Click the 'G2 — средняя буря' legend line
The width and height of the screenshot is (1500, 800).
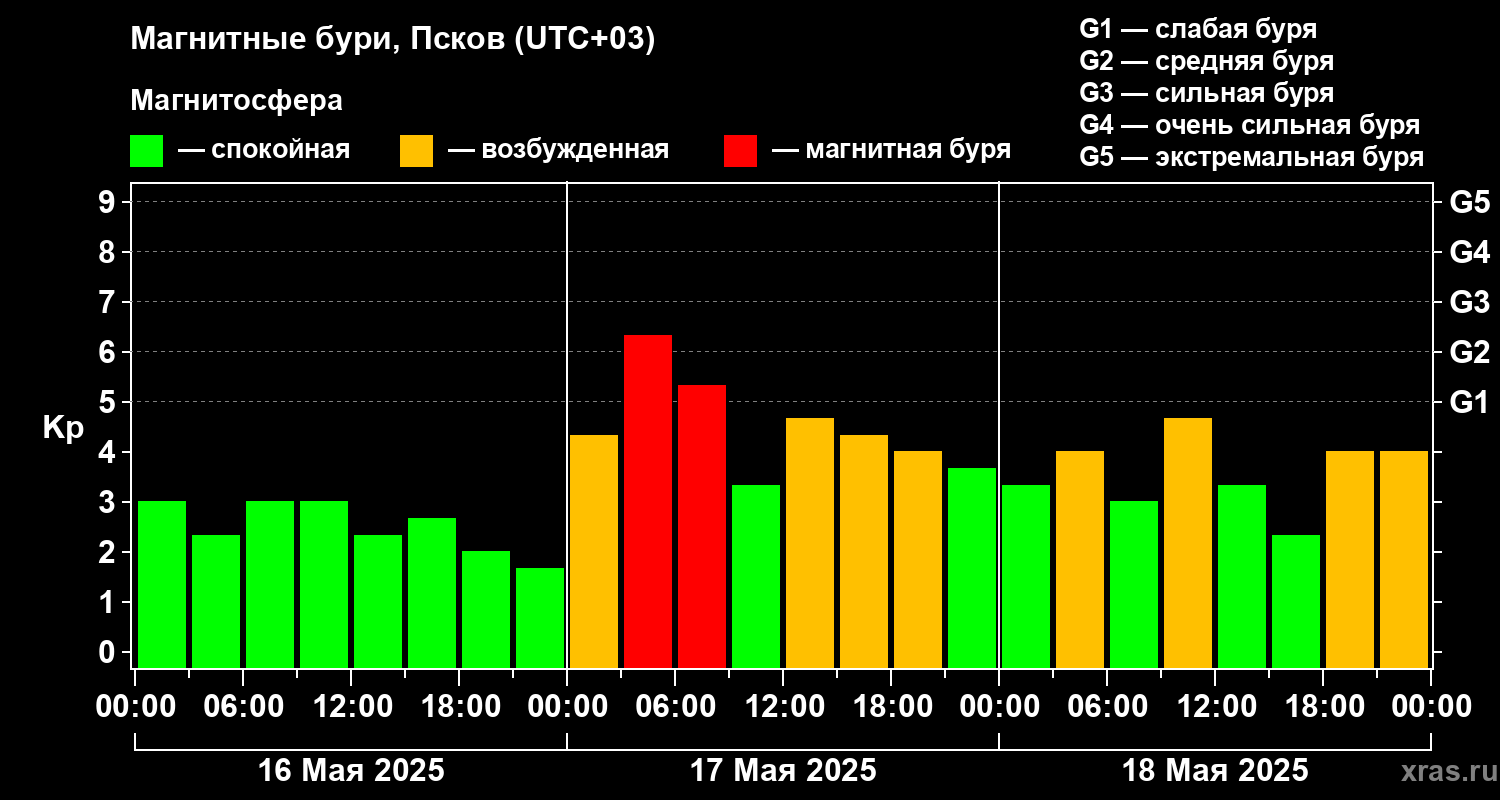point(1206,60)
